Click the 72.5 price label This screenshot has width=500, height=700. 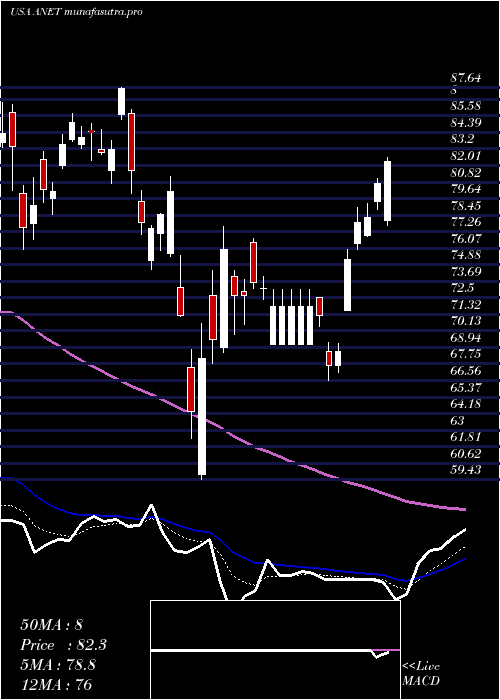point(462,288)
